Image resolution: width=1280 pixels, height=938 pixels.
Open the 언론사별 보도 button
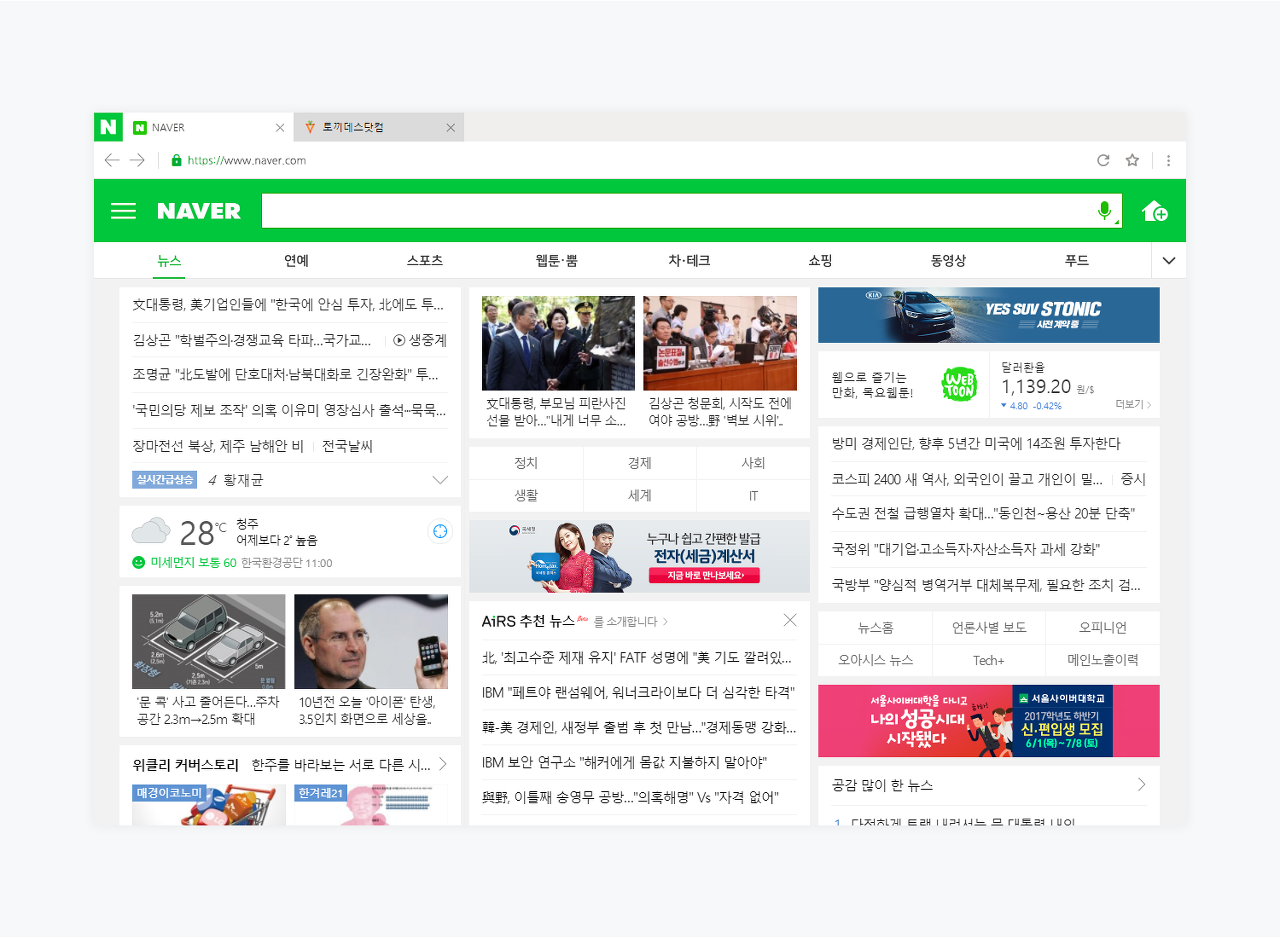[989, 628]
